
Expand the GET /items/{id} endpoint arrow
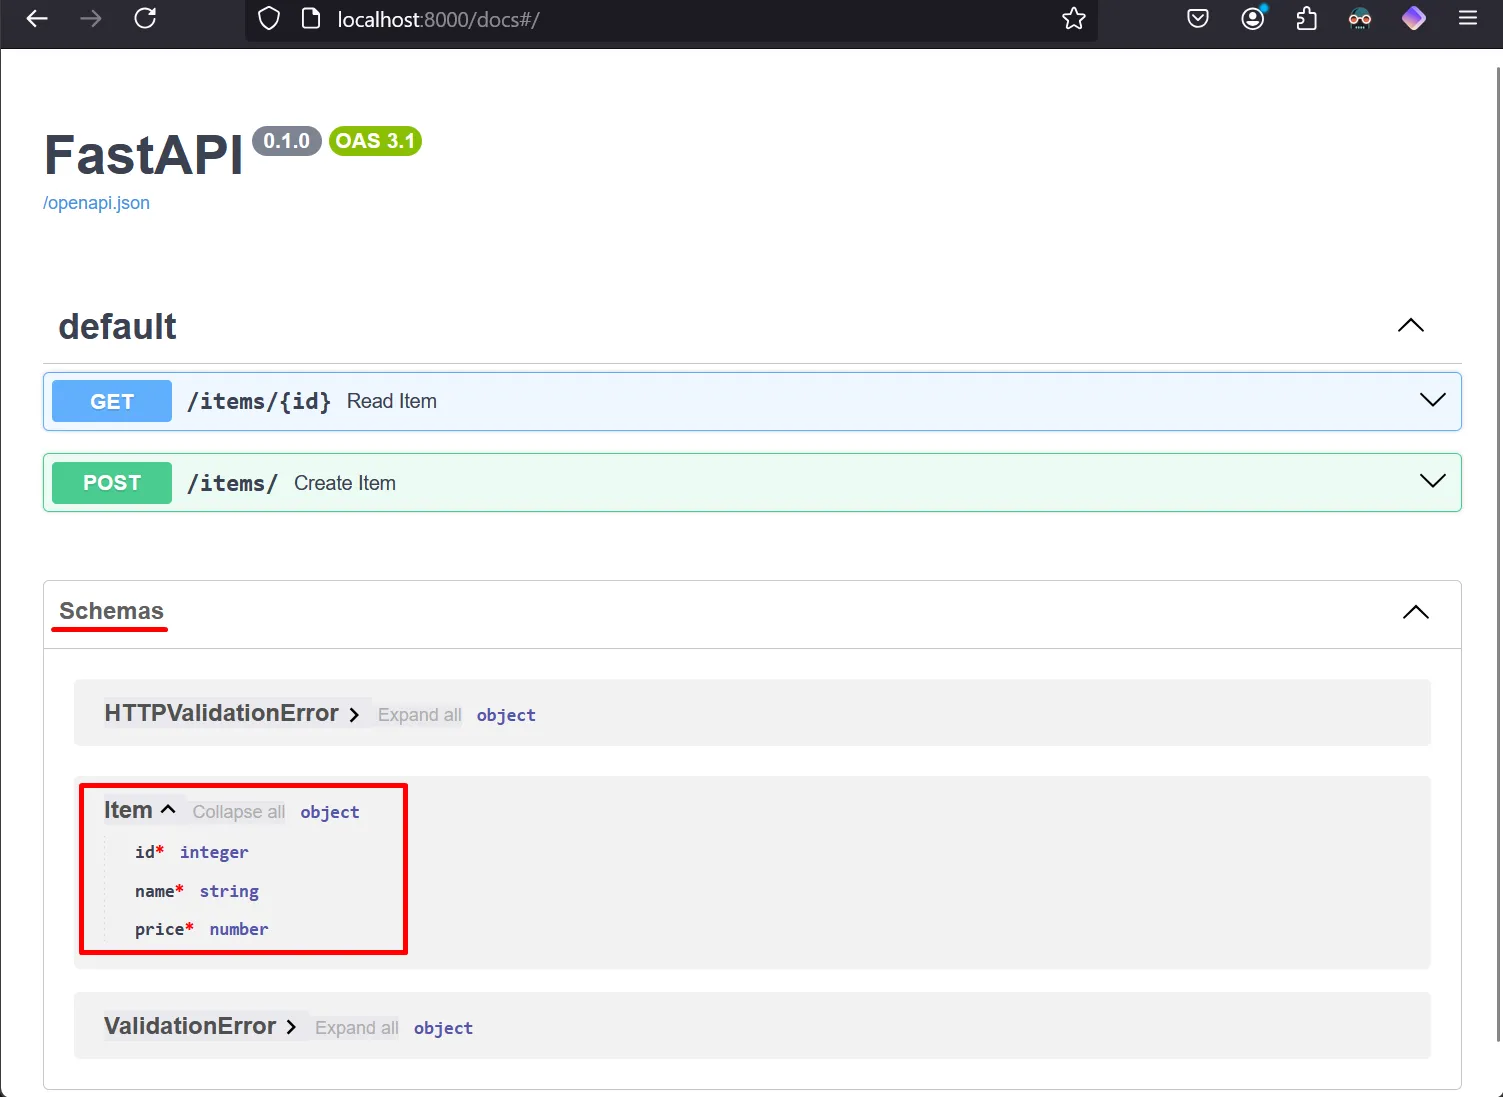click(x=1432, y=401)
